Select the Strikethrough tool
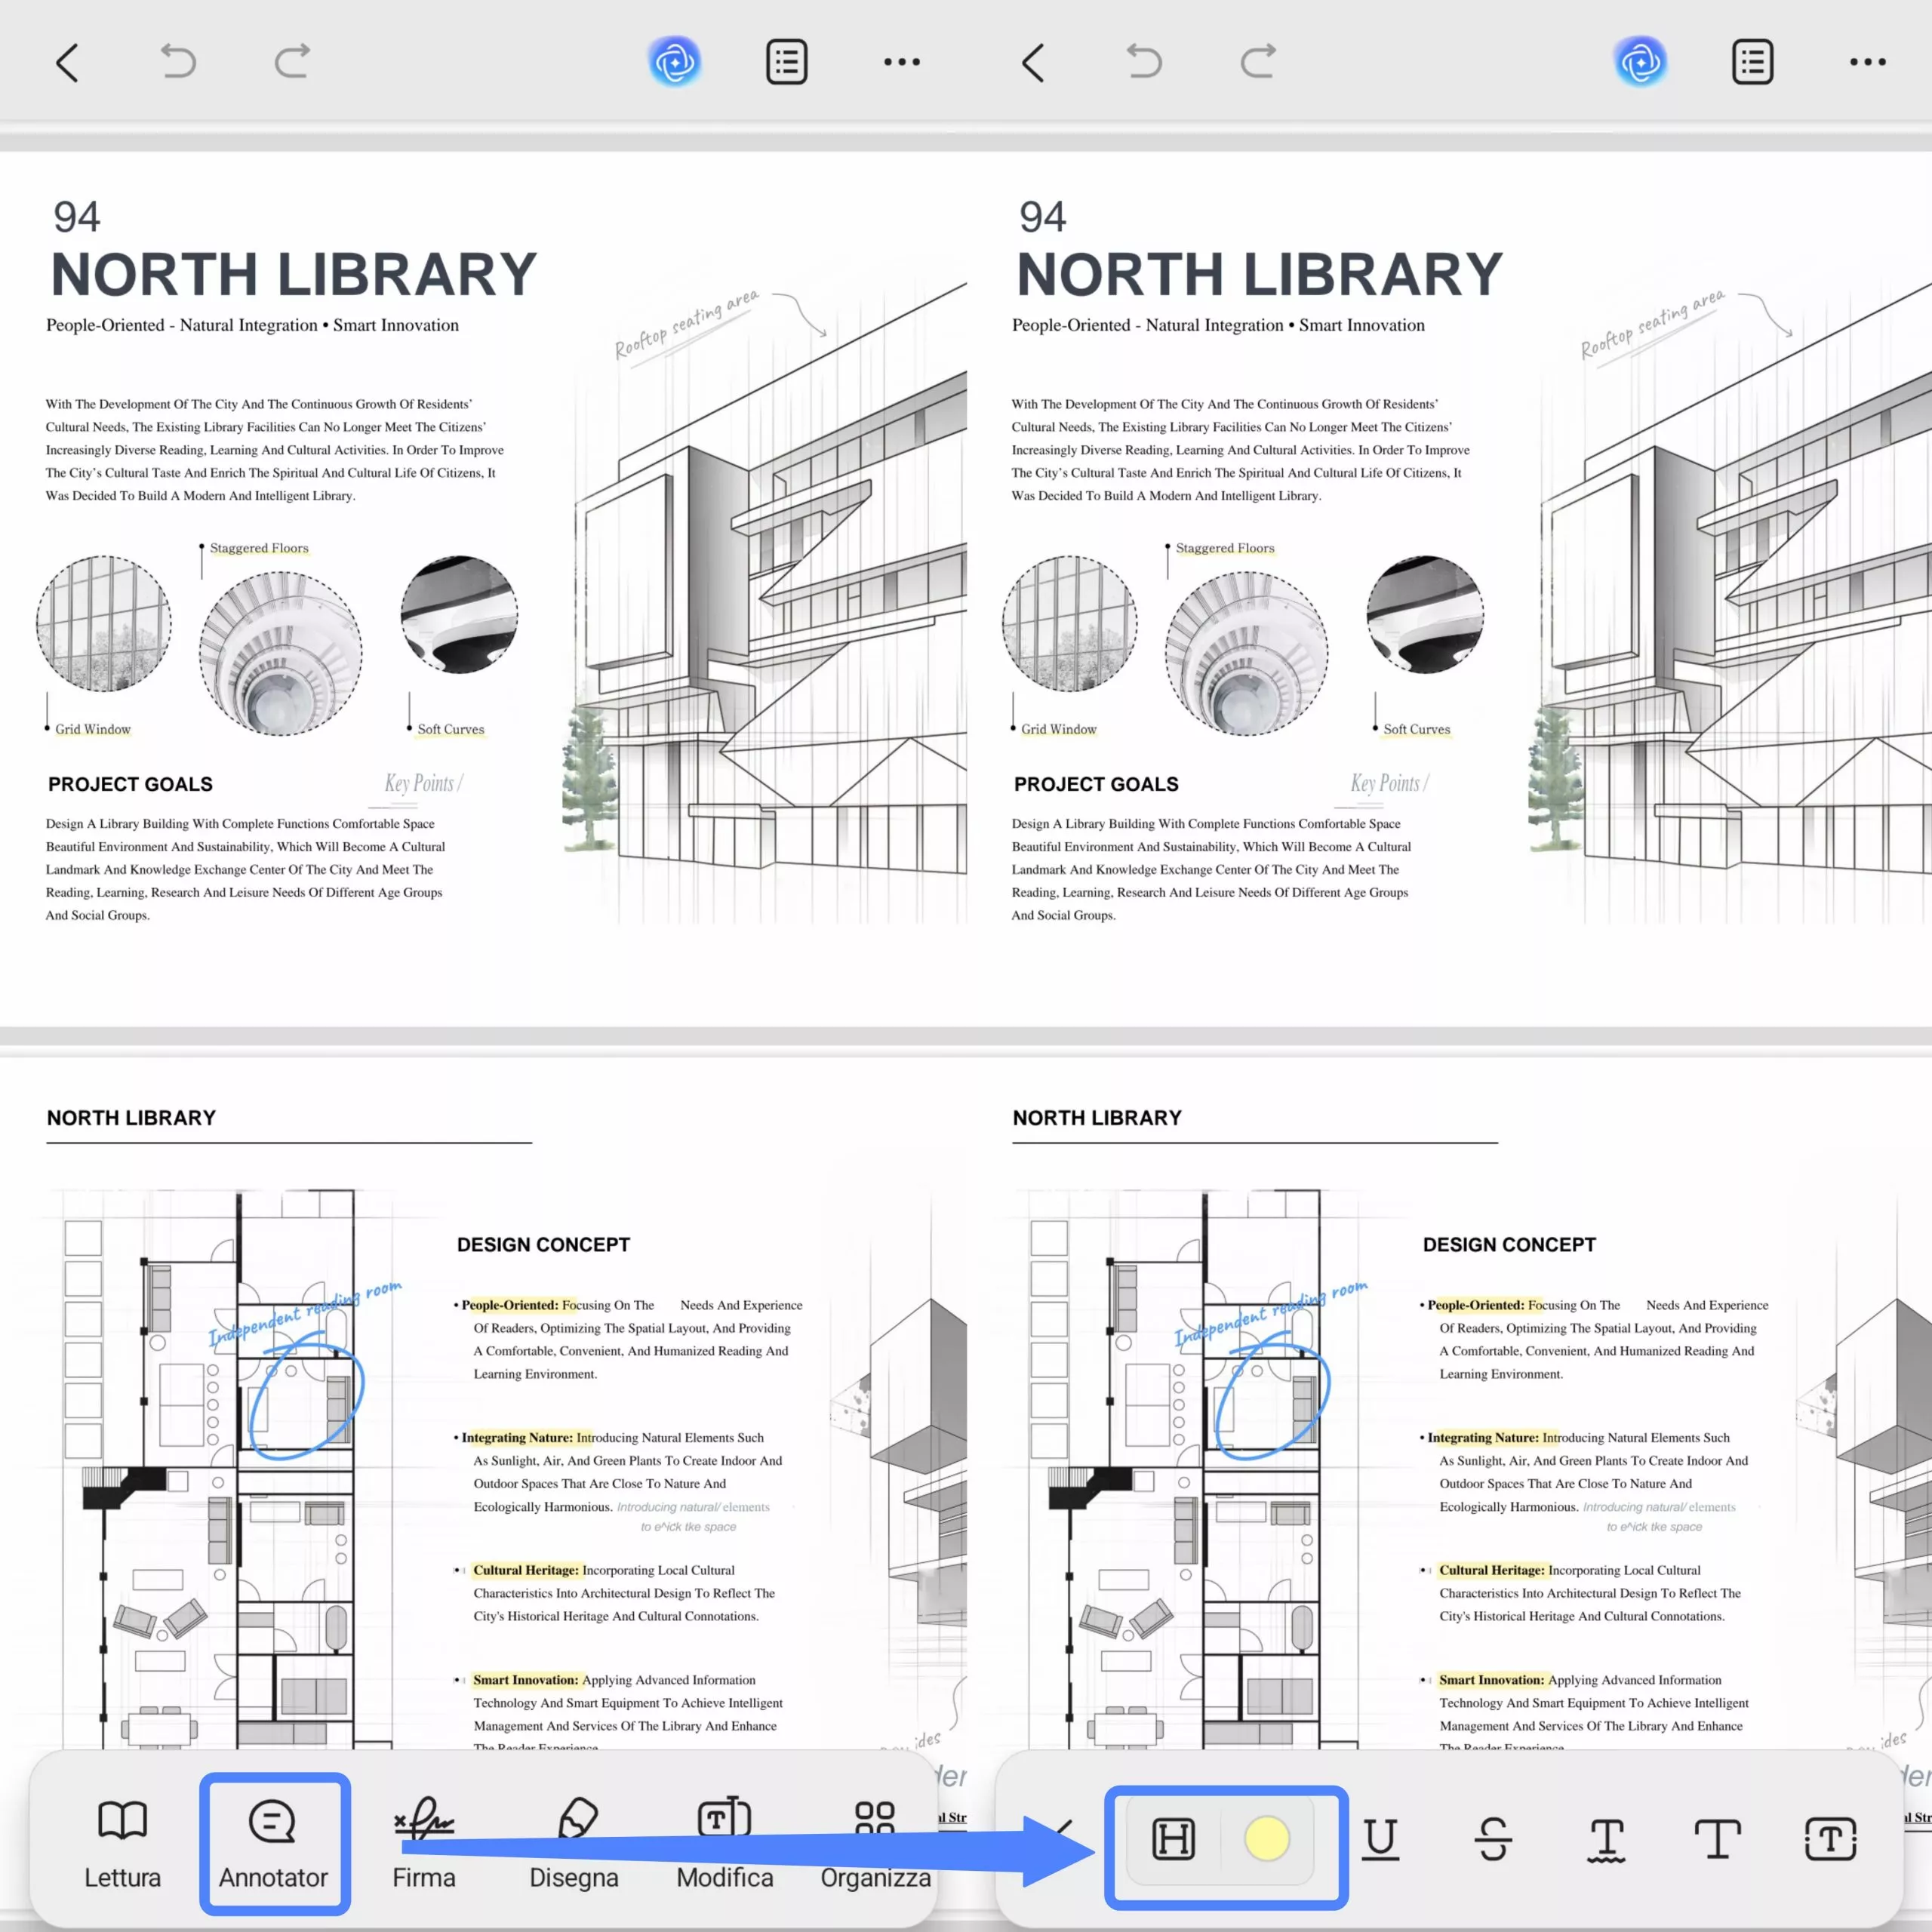This screenshot has width=1932, height=1932. click(x=1492, y=1840)
